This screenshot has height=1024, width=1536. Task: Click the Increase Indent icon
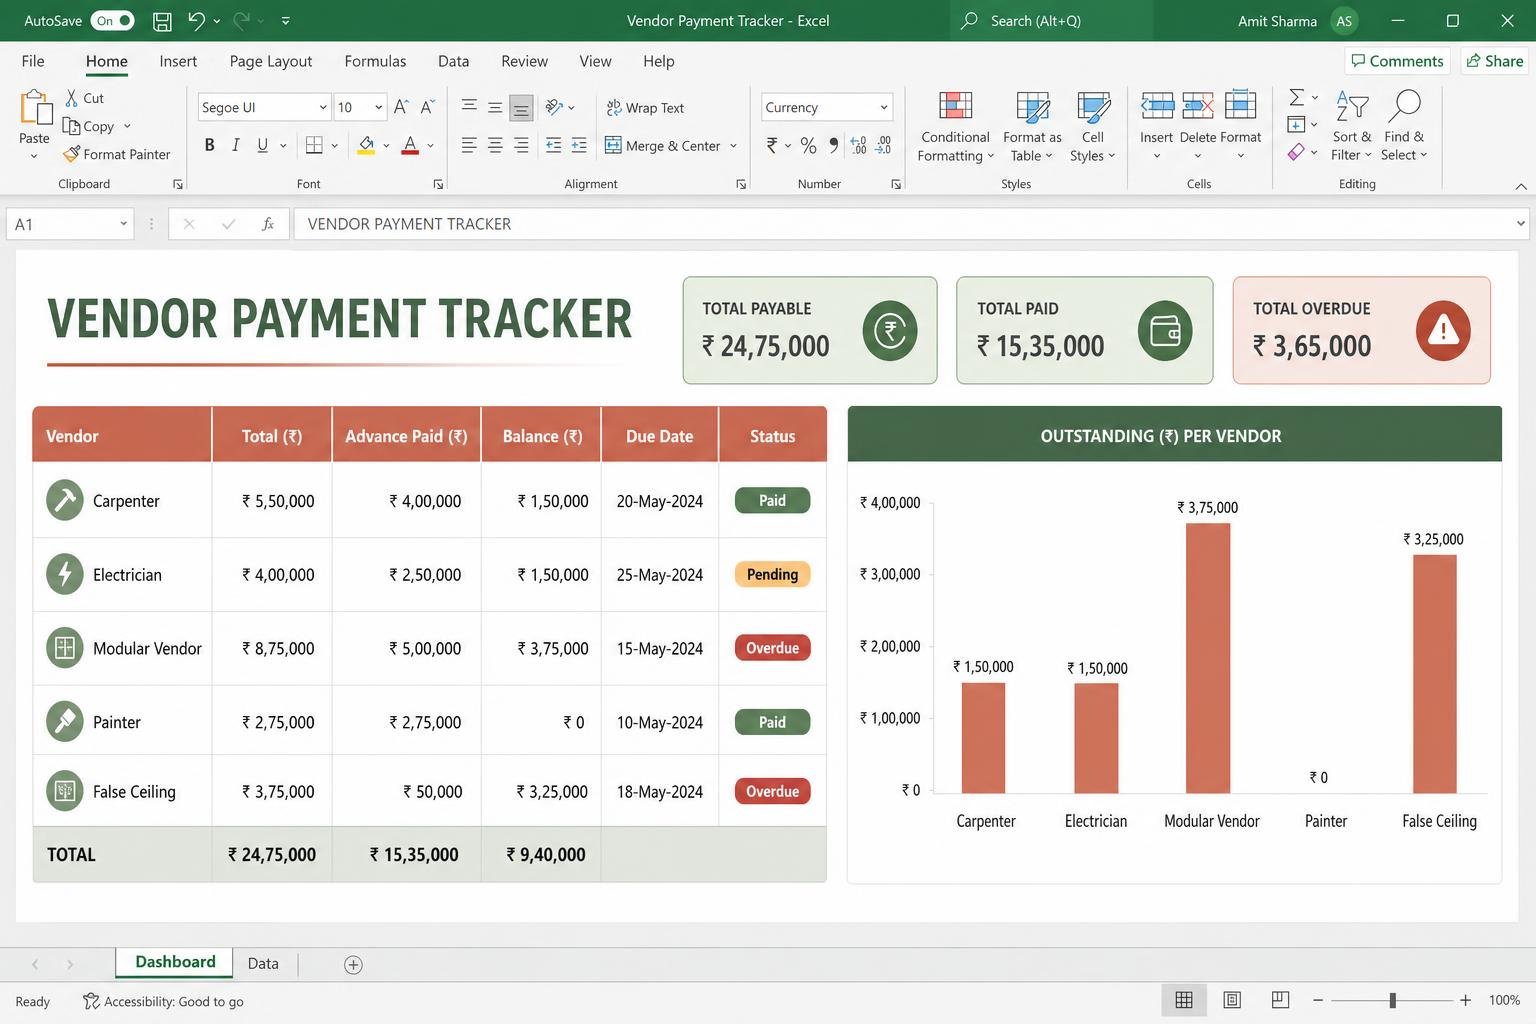click(x=579, y=145)
